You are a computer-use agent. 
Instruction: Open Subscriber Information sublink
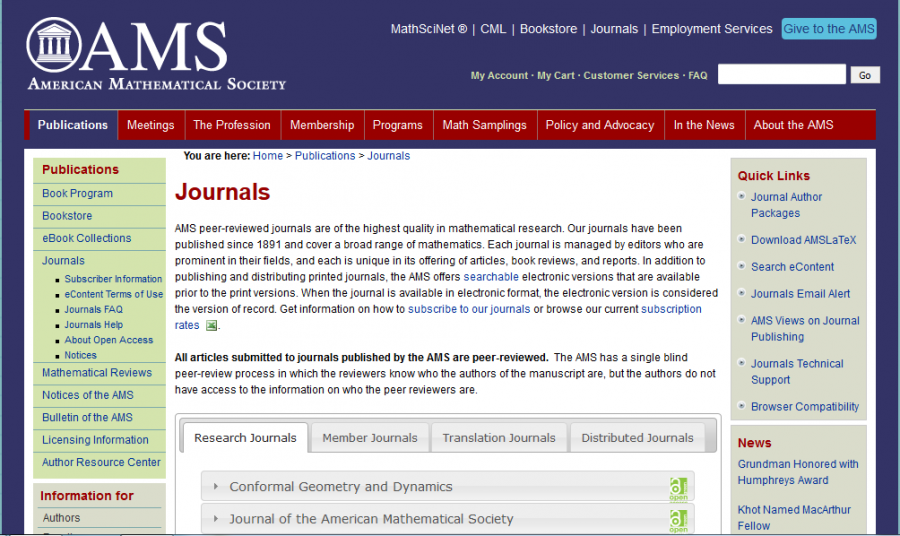tap(113, 279)
